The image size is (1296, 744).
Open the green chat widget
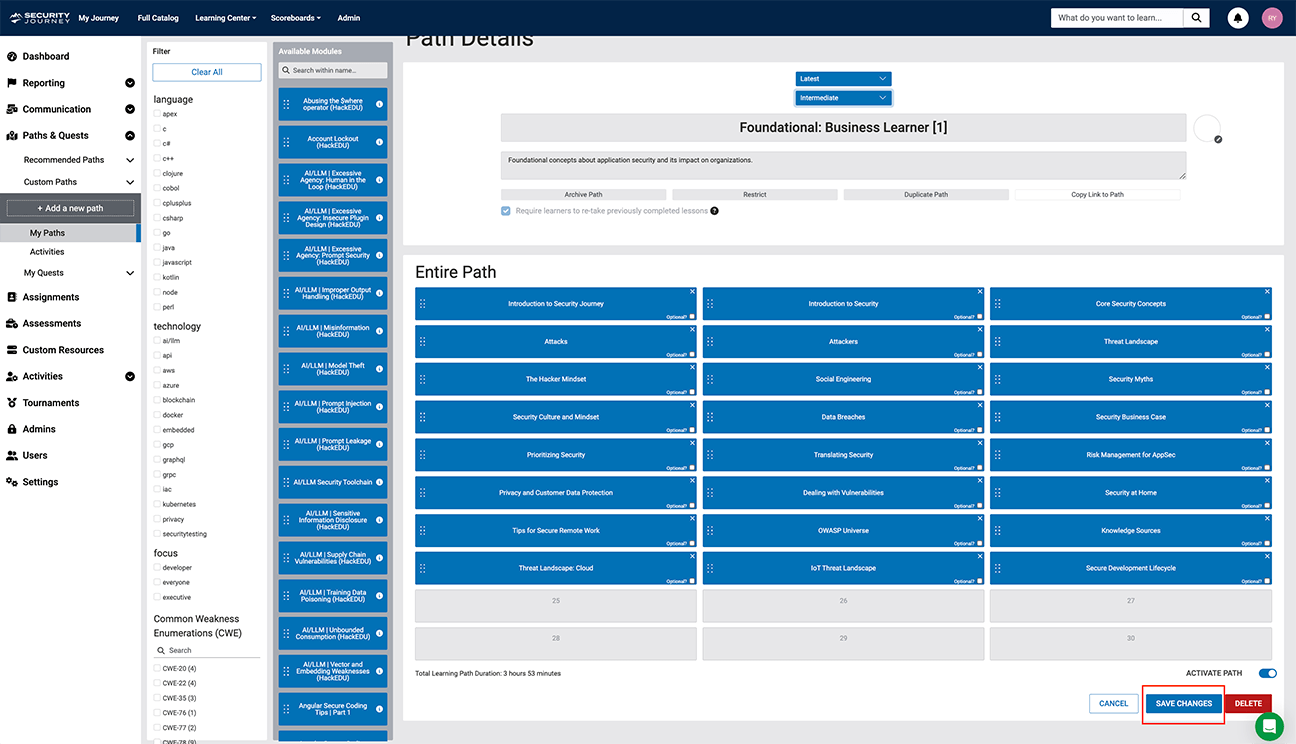tap(1269, 727)
